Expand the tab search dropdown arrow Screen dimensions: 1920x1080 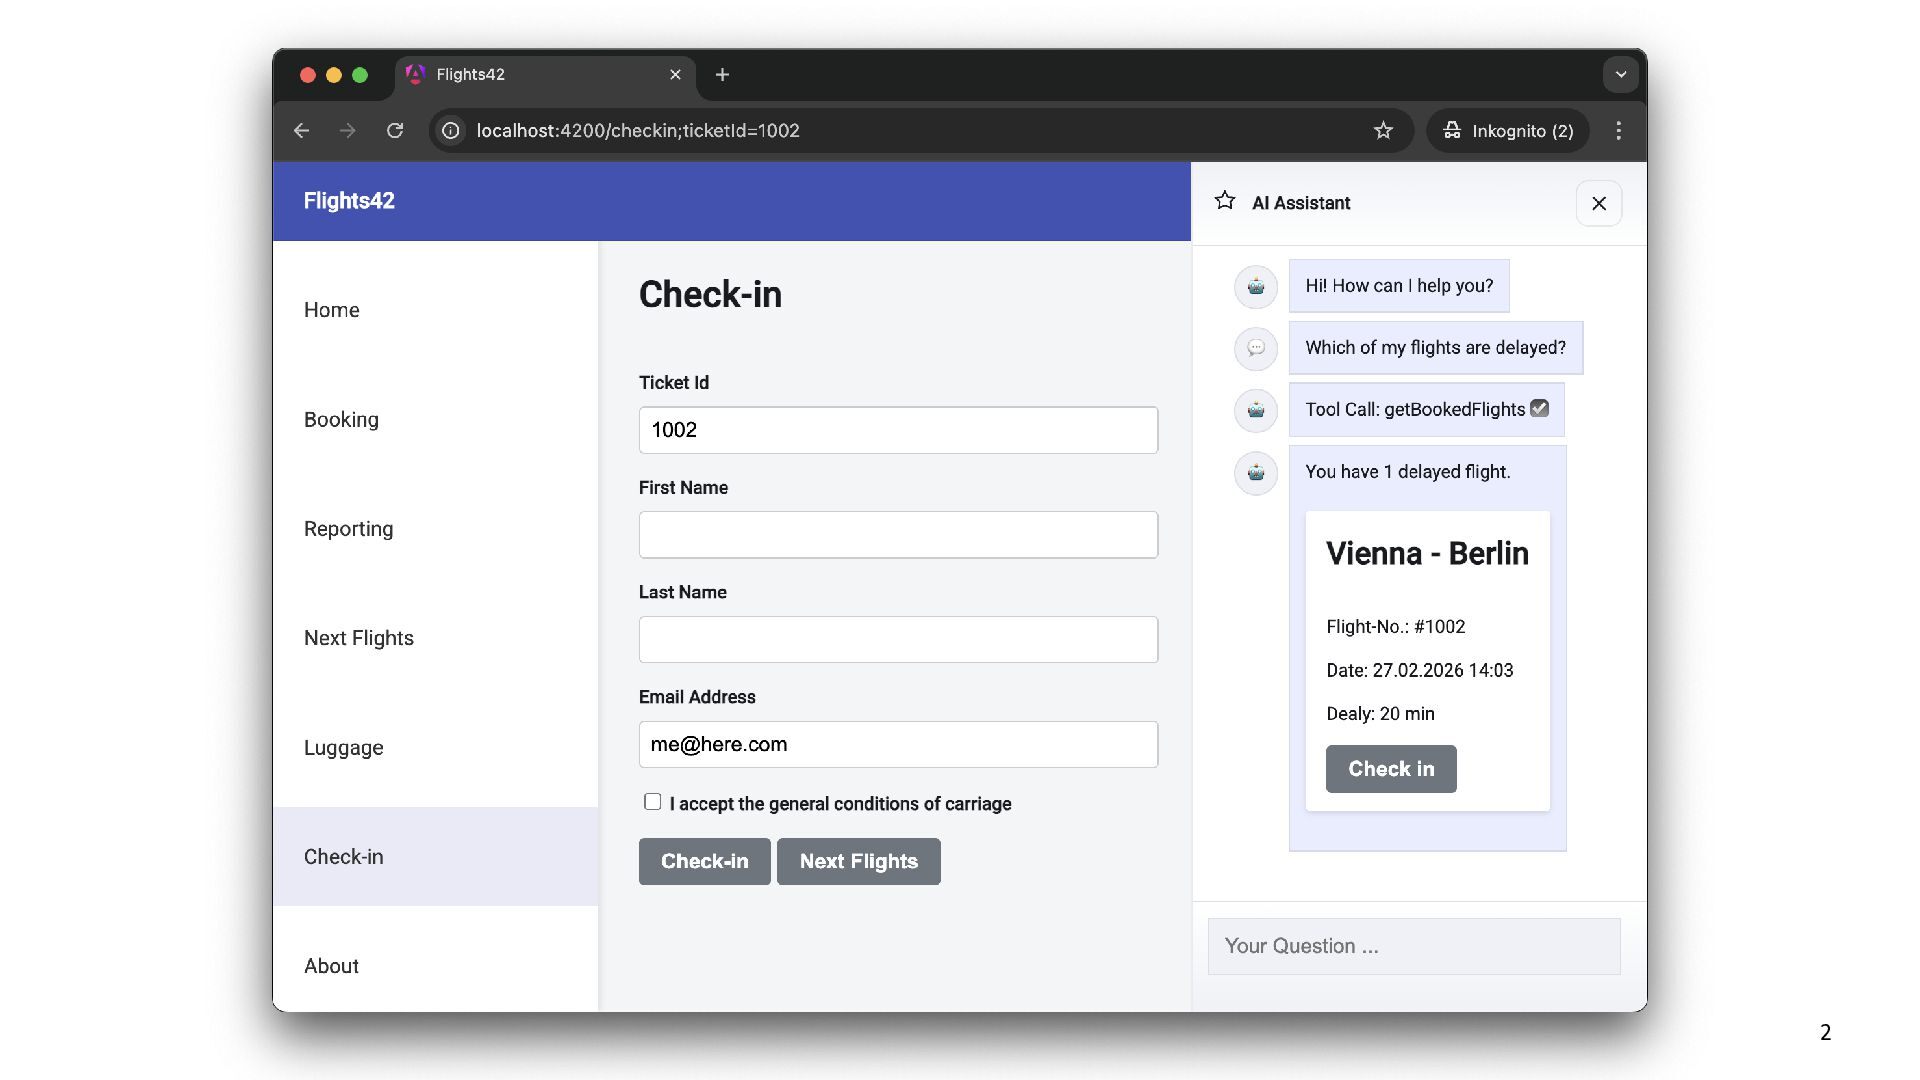pyautogui.click(x=1620, y=75)
